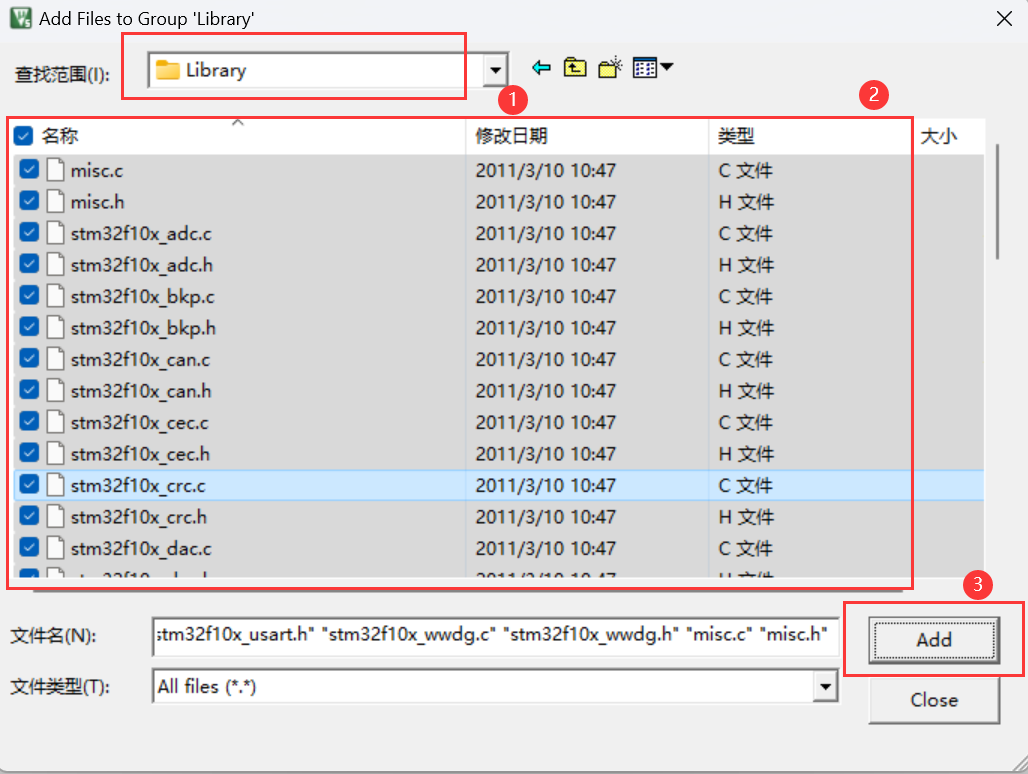Click the stm32f10x_can.c file icon
The width and height of the screenshot is (1028, 774).
coord(56,358)
